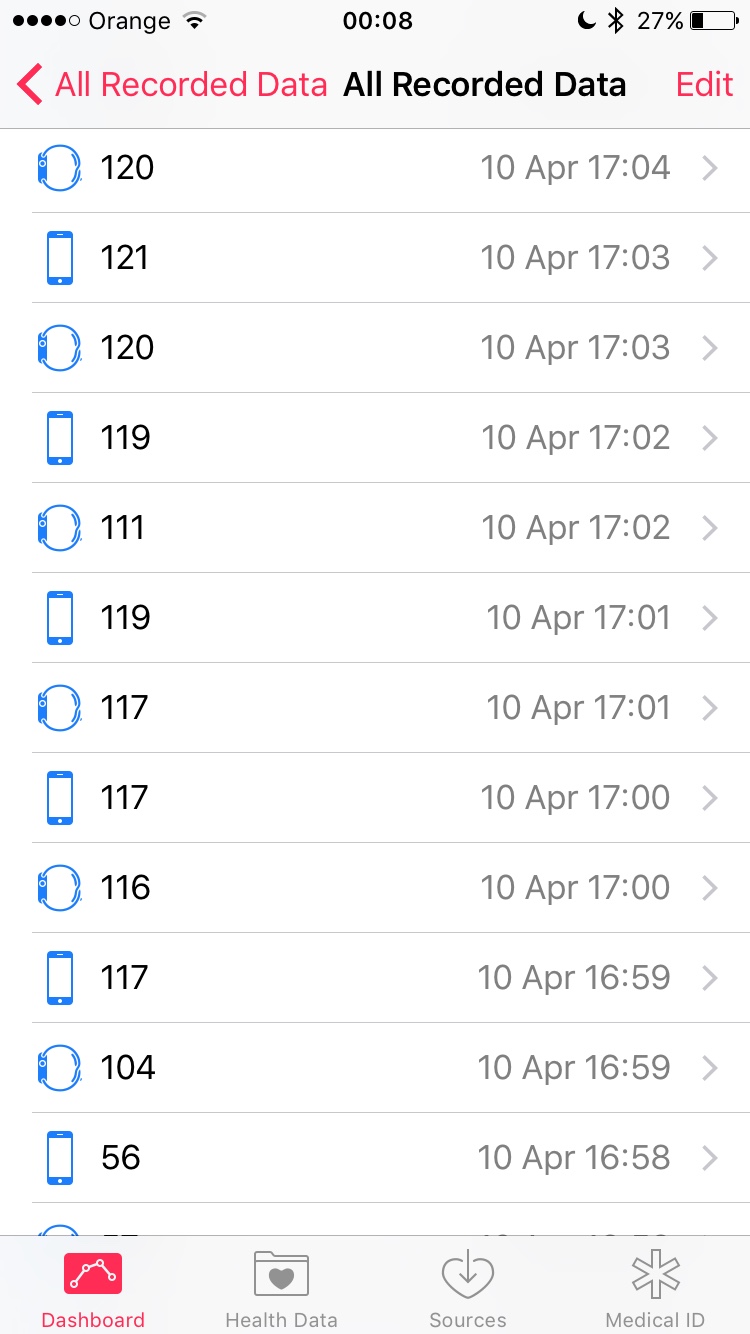Viewport: 750px width, 1334px height.
Task: Open the Health Data folder icon
Action: pos(281,1274)
